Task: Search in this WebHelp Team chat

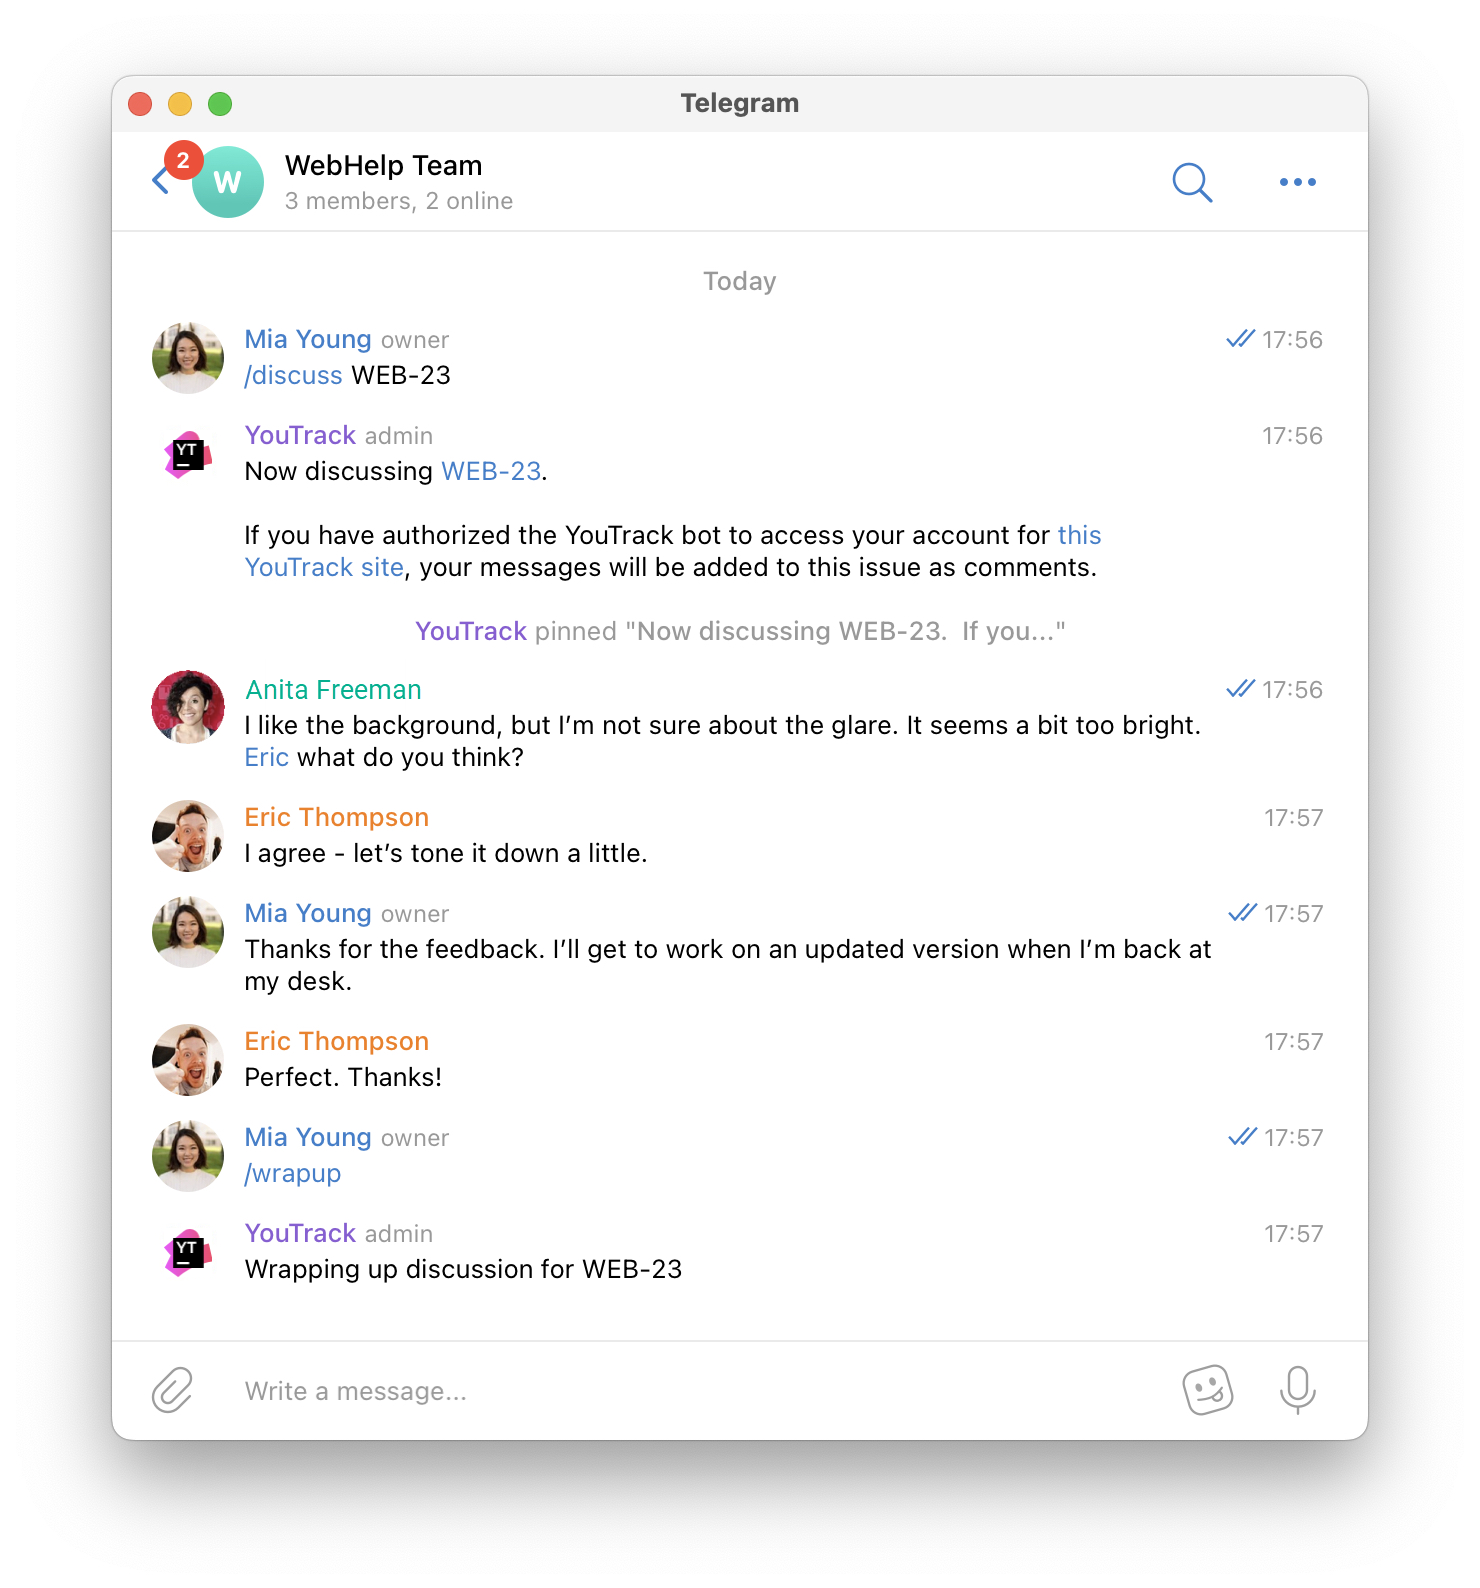Action: (1192, 182)
